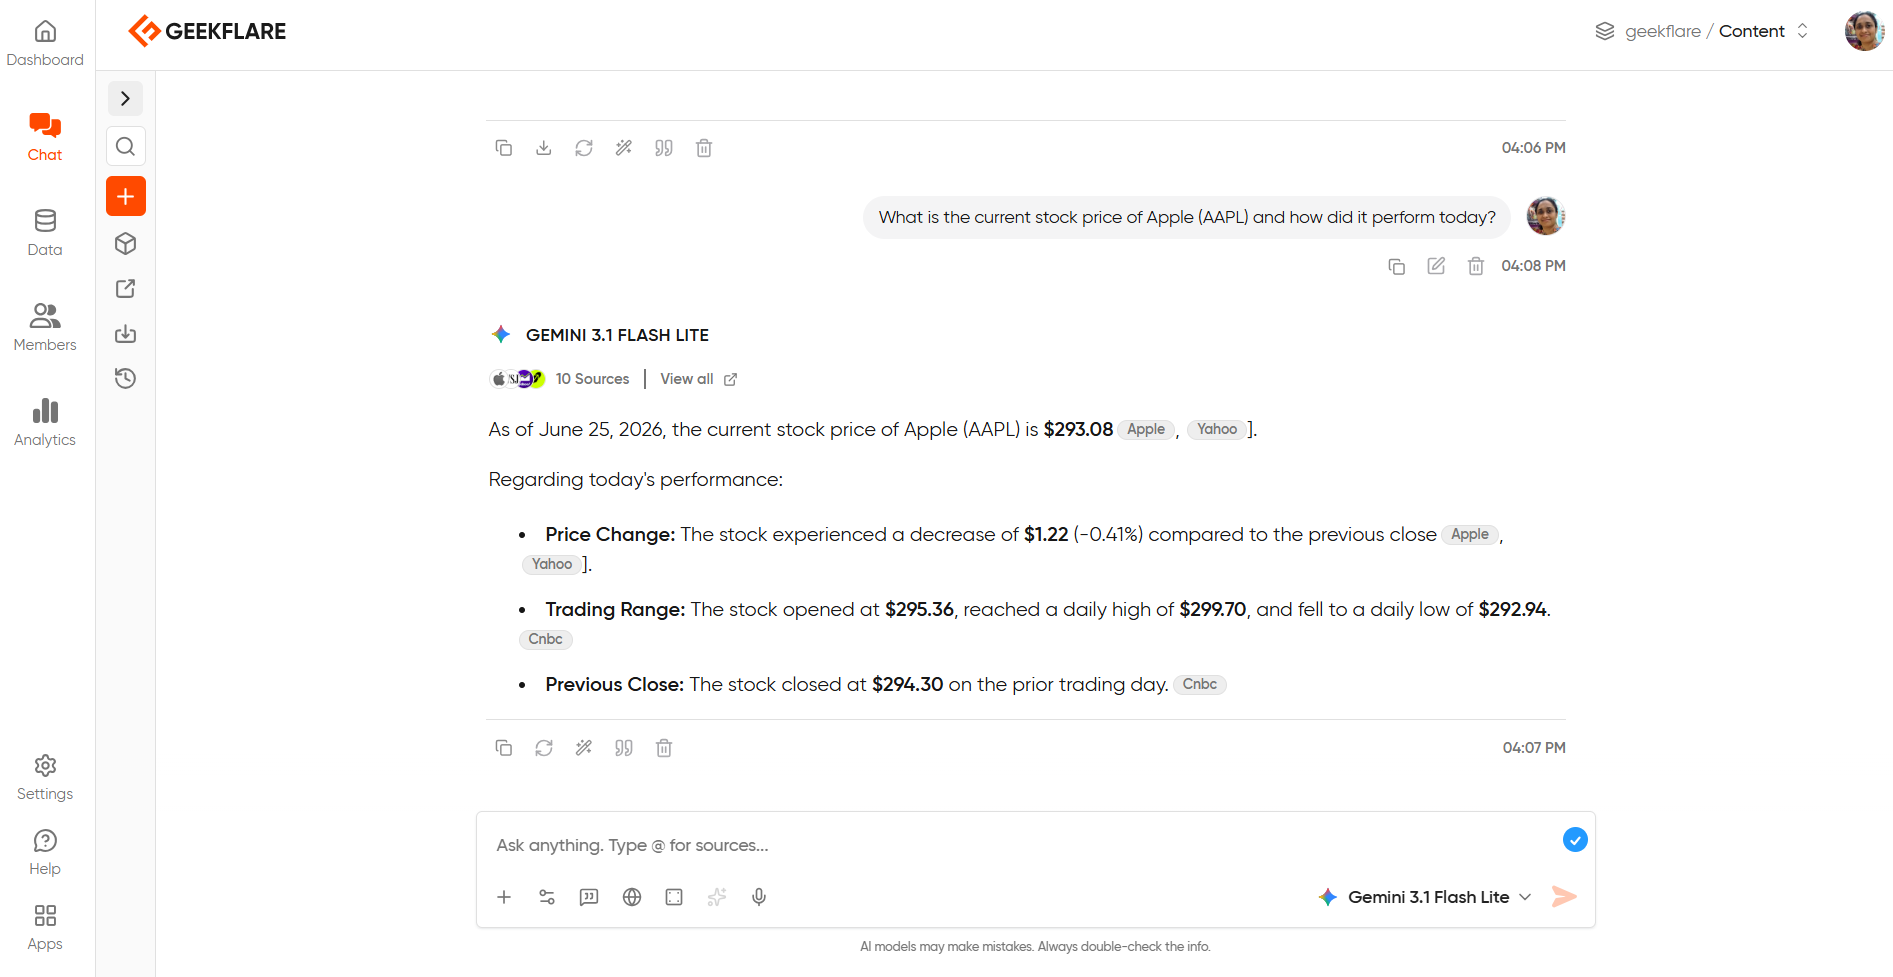Click the magic wand on the 04:06 PM response
Image resolution: width=1893 pixels, height=977 pixels.
[624, 148]
